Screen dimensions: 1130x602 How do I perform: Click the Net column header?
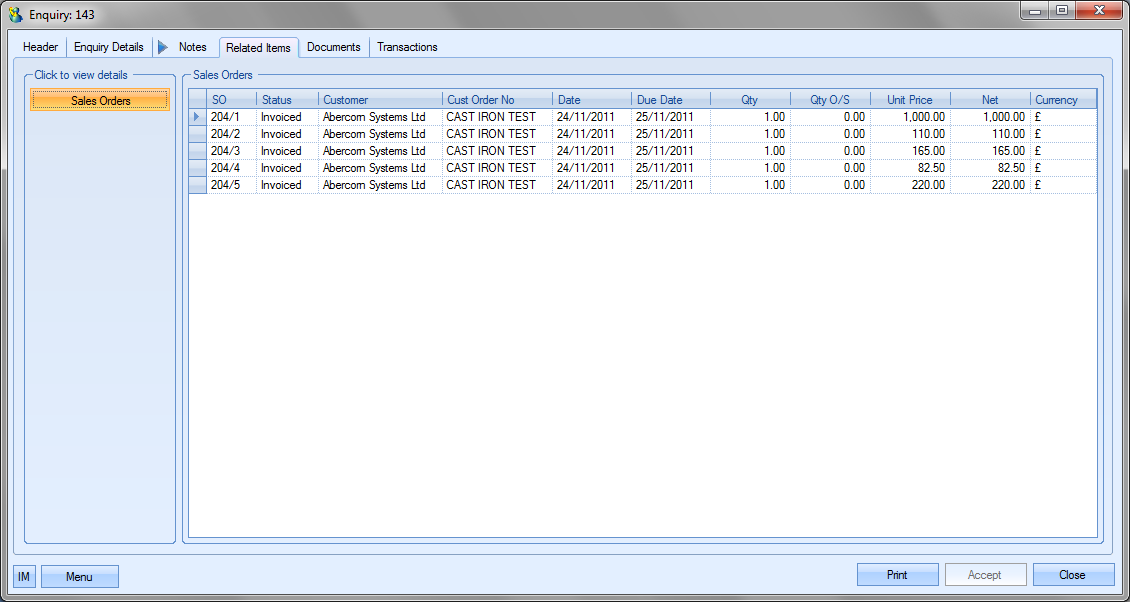coord(990,100)
